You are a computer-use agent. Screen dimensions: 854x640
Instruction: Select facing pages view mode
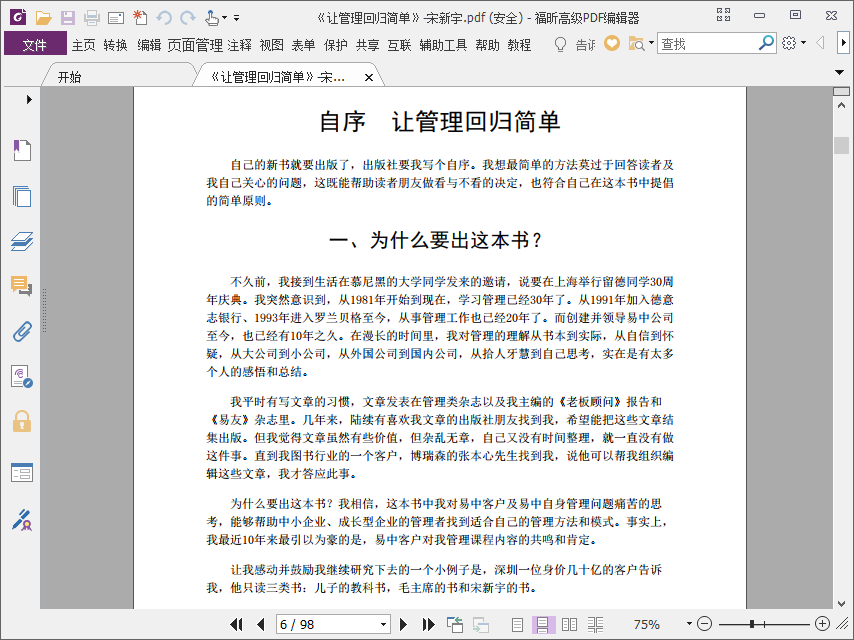pyautogui.click(x=569, y=624)
